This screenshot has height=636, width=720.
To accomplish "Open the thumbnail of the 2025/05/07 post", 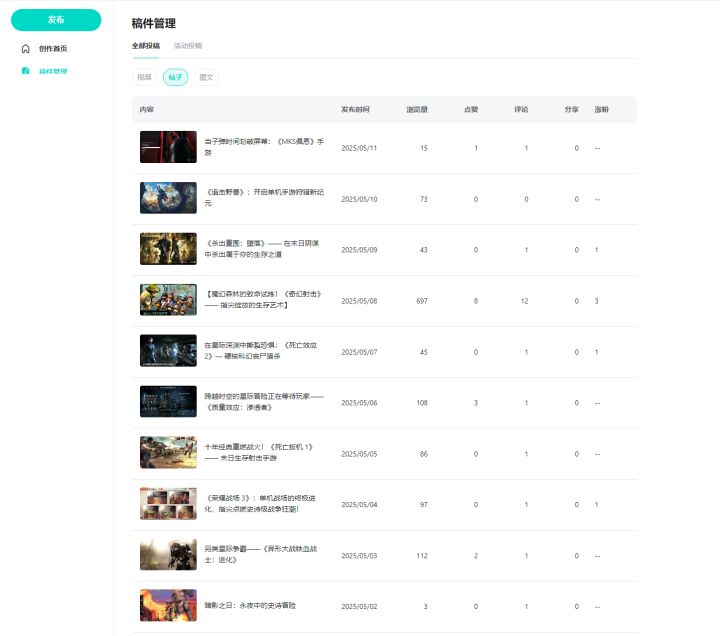I will (x=168, y=351).
